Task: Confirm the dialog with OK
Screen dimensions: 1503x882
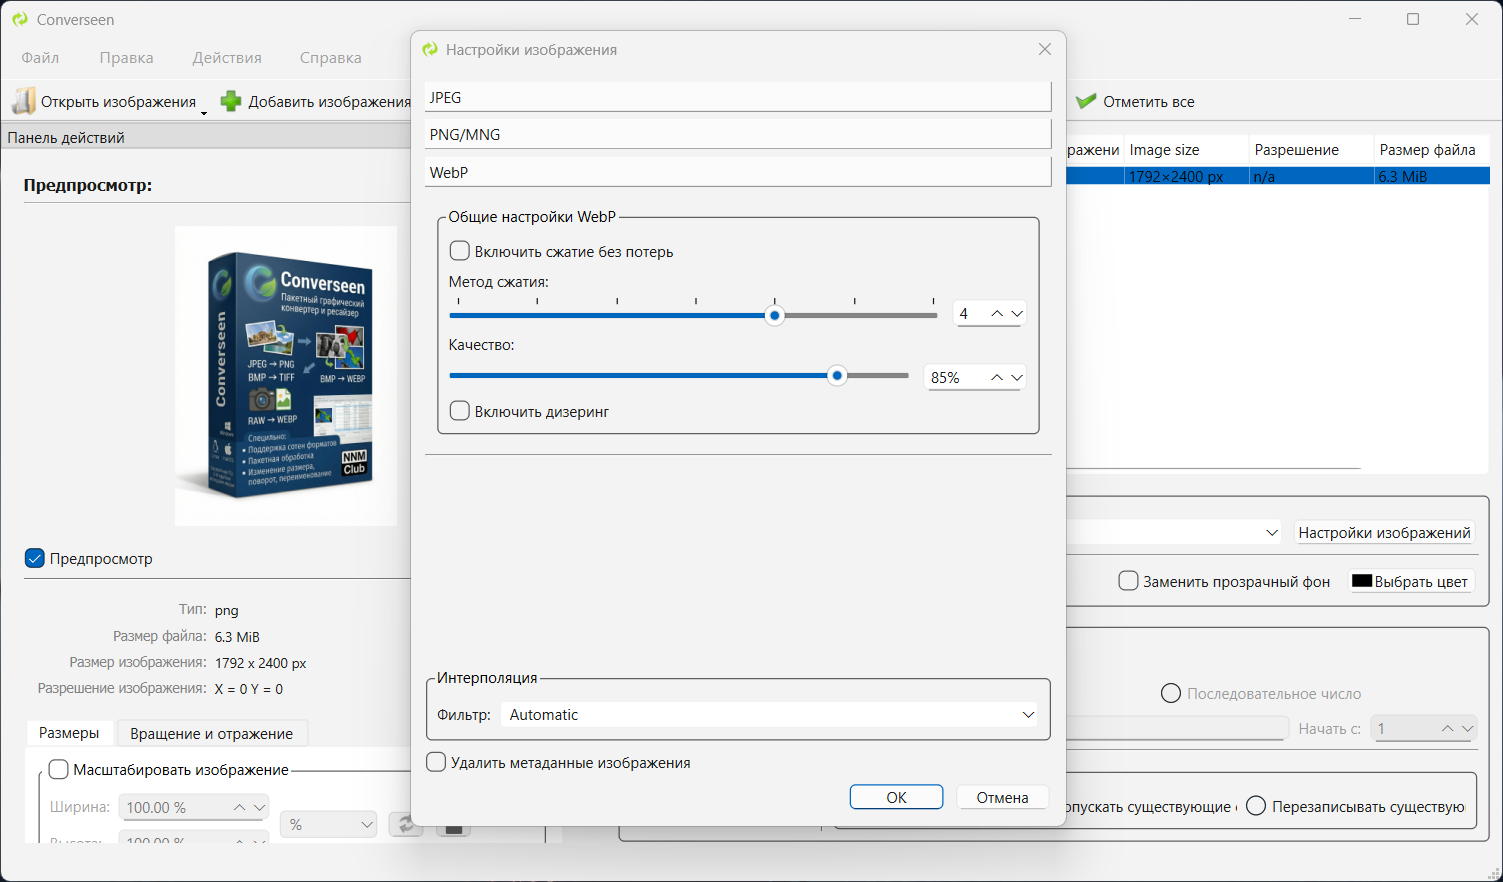Action: [x=896, y=797]
